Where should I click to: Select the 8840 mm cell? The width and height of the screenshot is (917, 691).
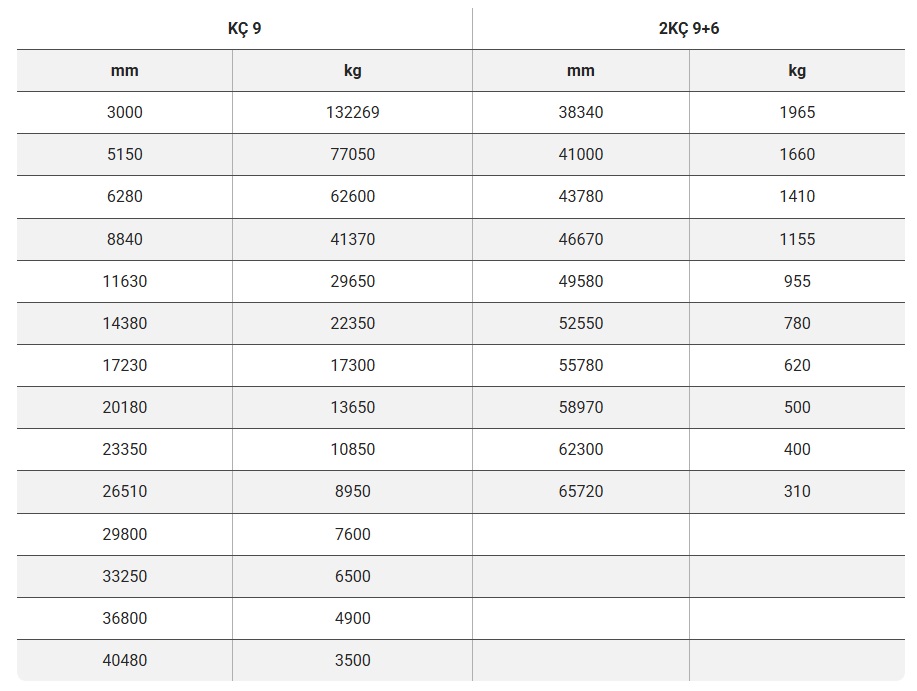(x=125, y=239)
